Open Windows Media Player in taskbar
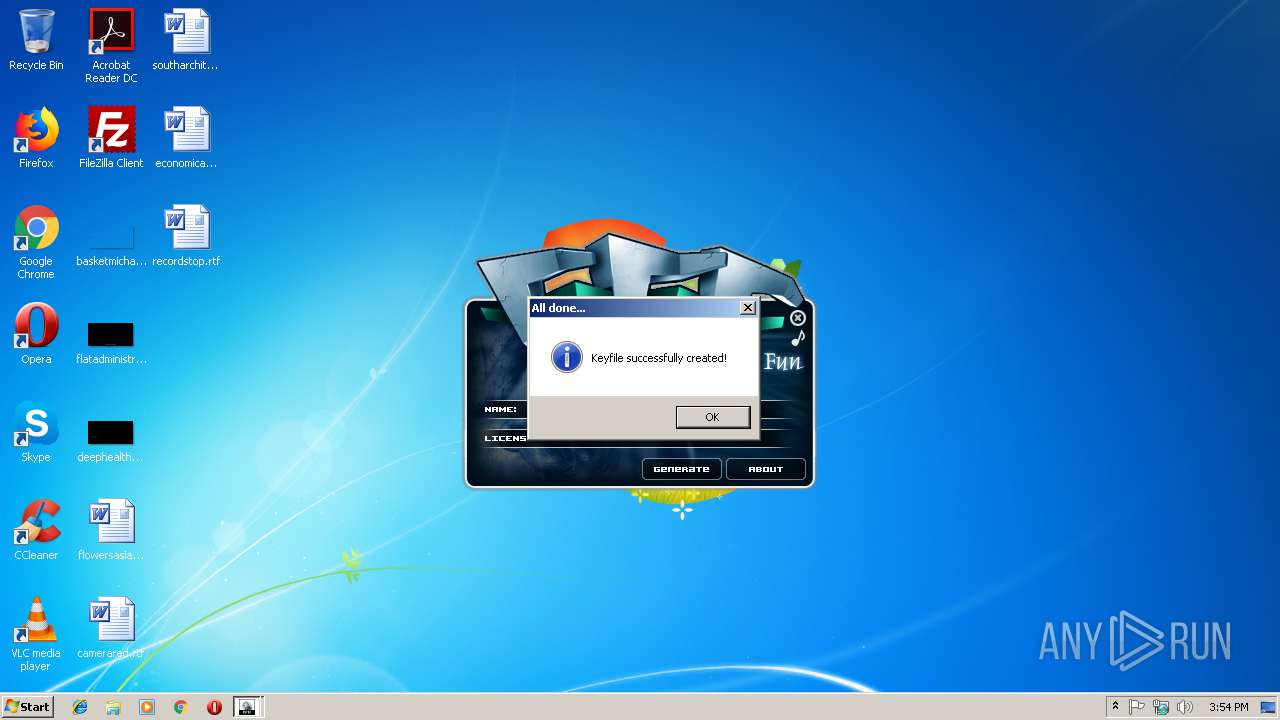 pos(147,707)
